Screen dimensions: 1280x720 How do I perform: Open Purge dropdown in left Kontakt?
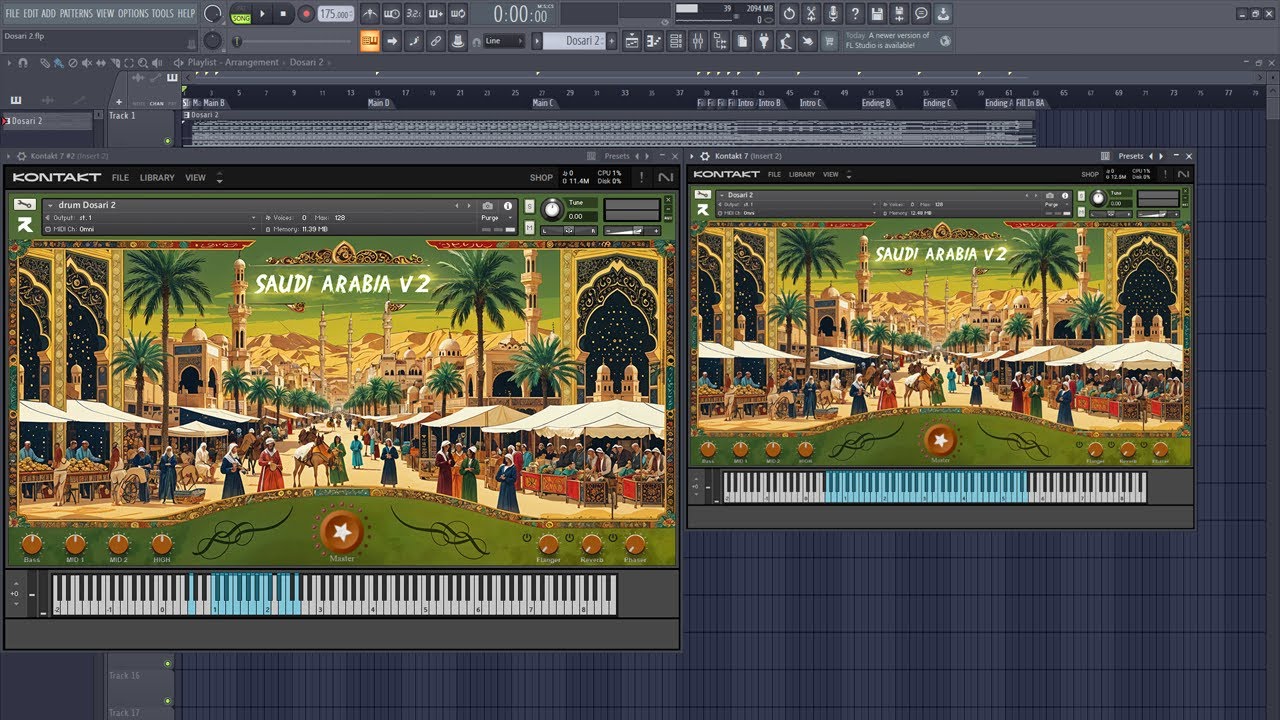click(x=497, y=218)
